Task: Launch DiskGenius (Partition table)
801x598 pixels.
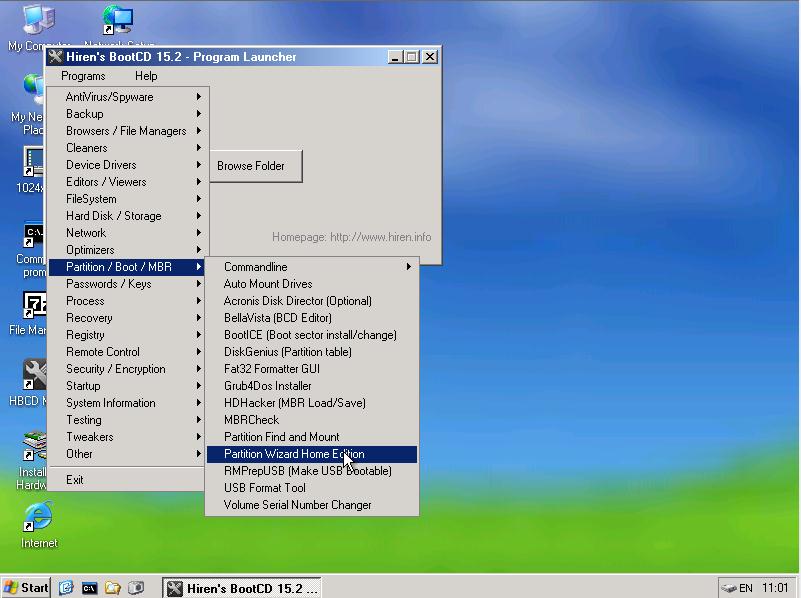Action: coord(312,352)
